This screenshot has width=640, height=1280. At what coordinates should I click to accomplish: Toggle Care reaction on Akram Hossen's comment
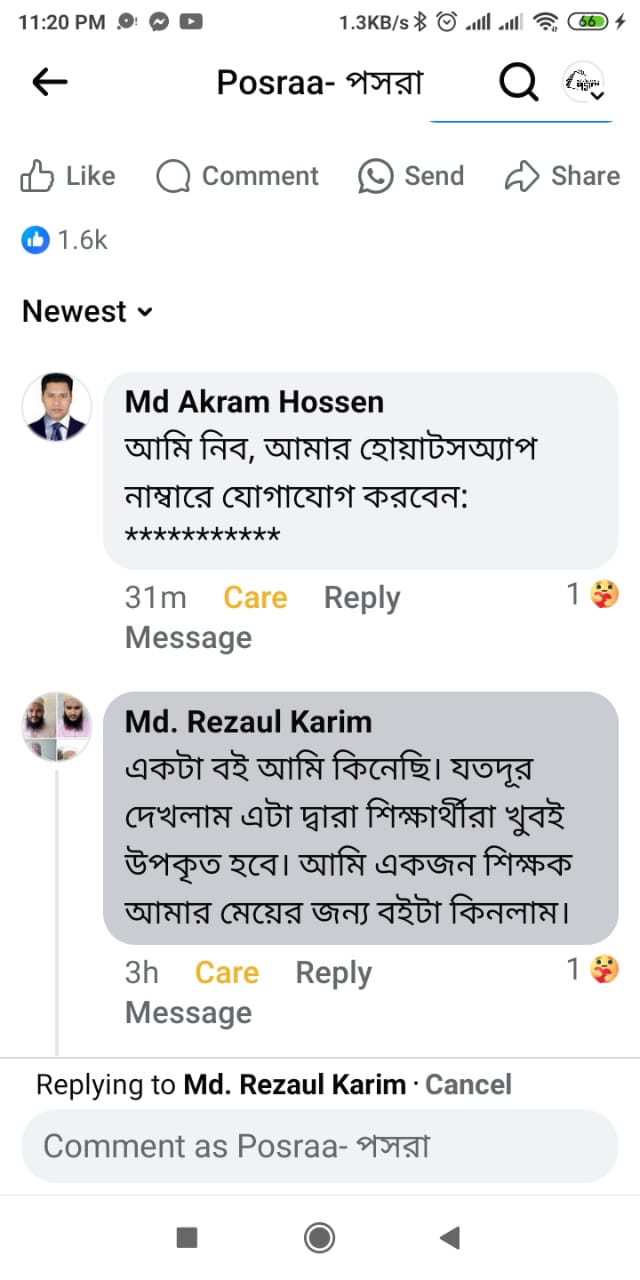255,598
